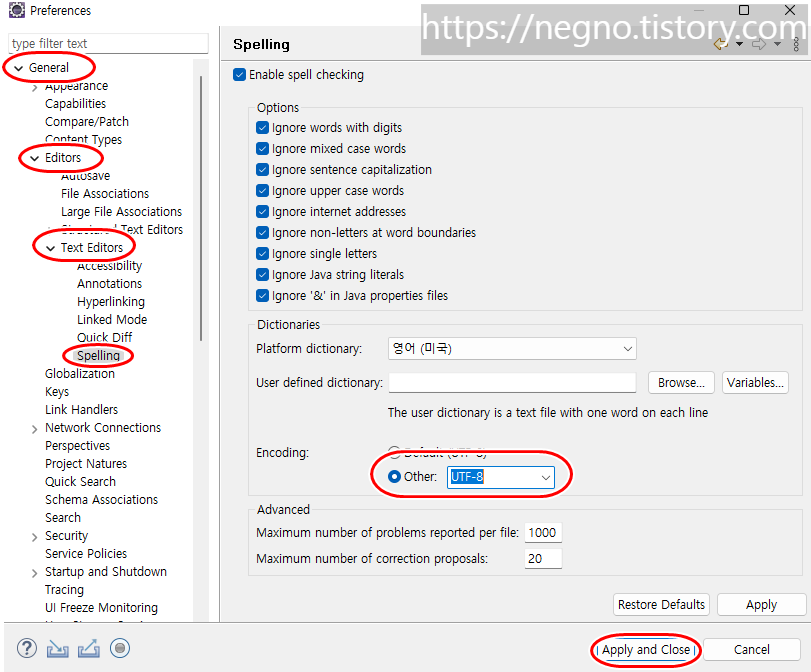This screenshot has height=672, width=811.
Task: Open the Platform dictionary dropdown
Action: [x=512, y=349]
